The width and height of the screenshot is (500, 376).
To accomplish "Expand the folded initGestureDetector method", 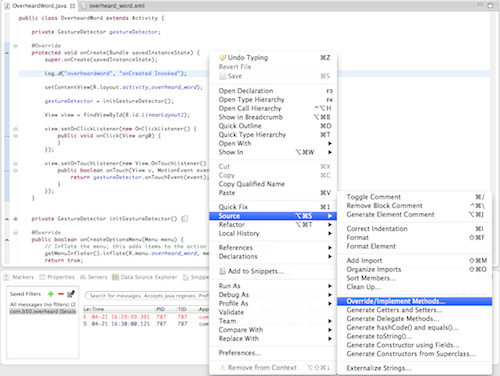I will (15, 219).
